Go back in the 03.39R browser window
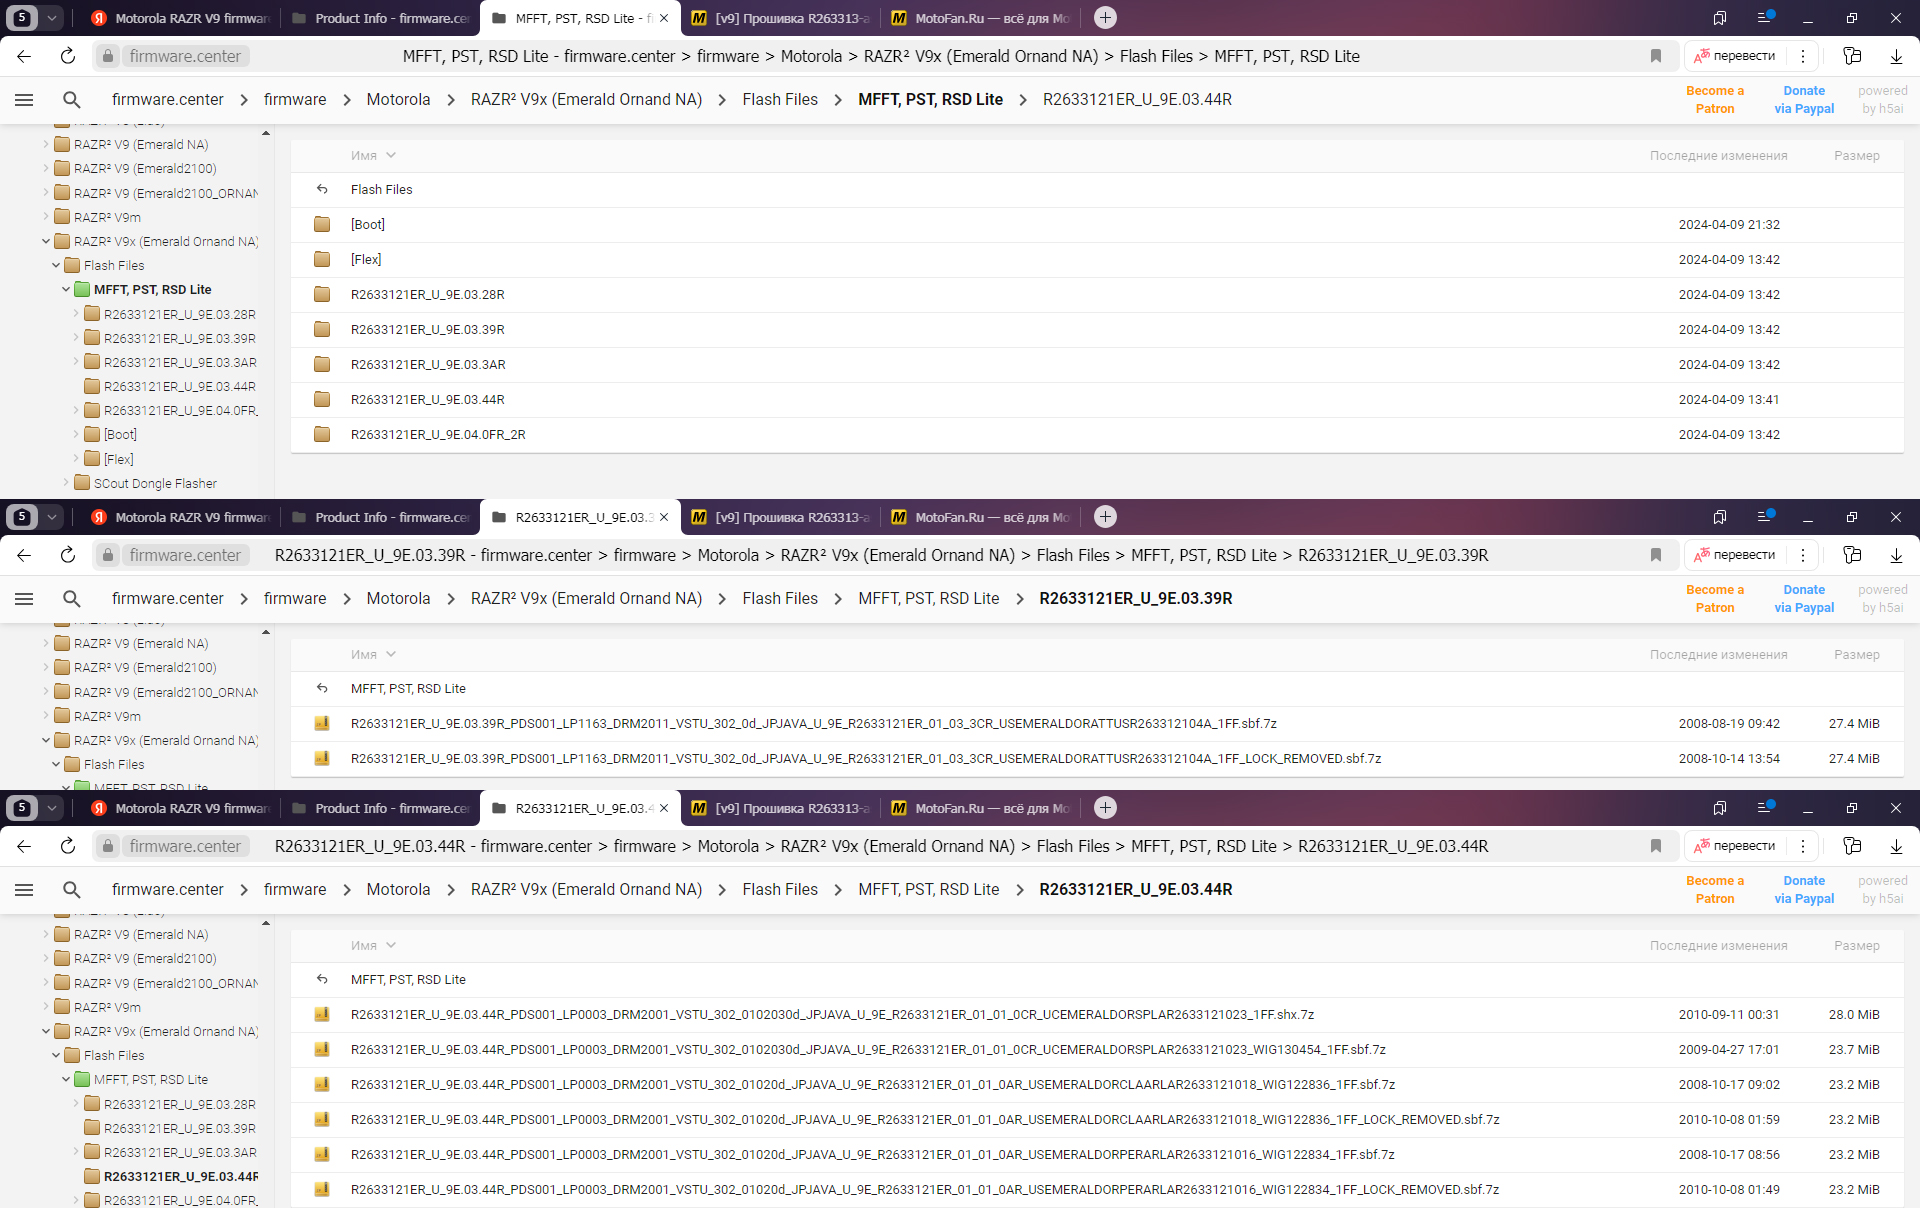The image size is (1920, 1208). pos(24,555)
